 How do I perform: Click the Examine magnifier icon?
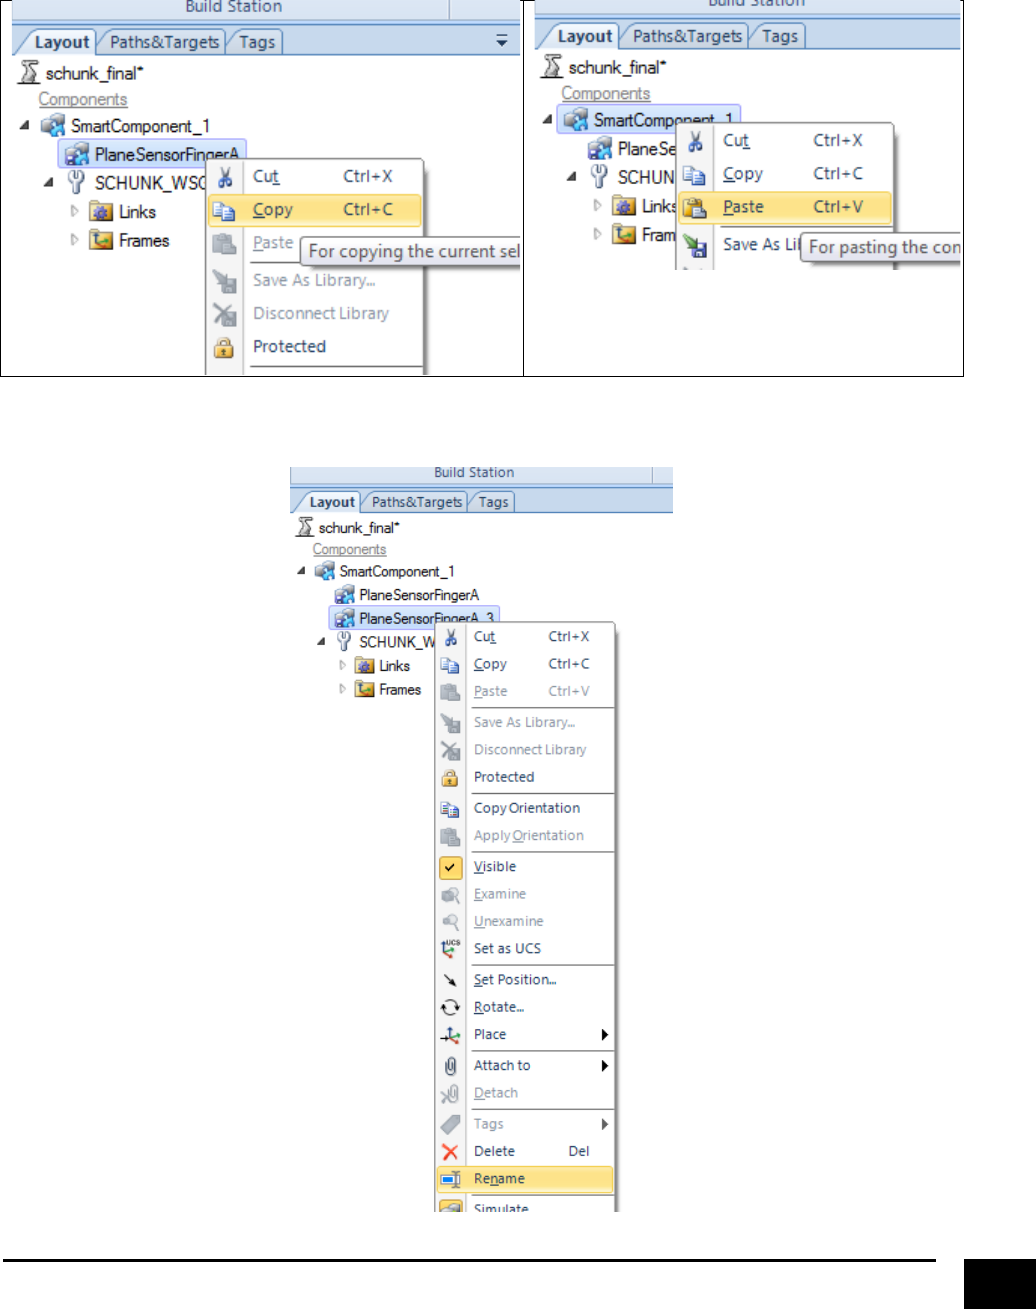450,894
